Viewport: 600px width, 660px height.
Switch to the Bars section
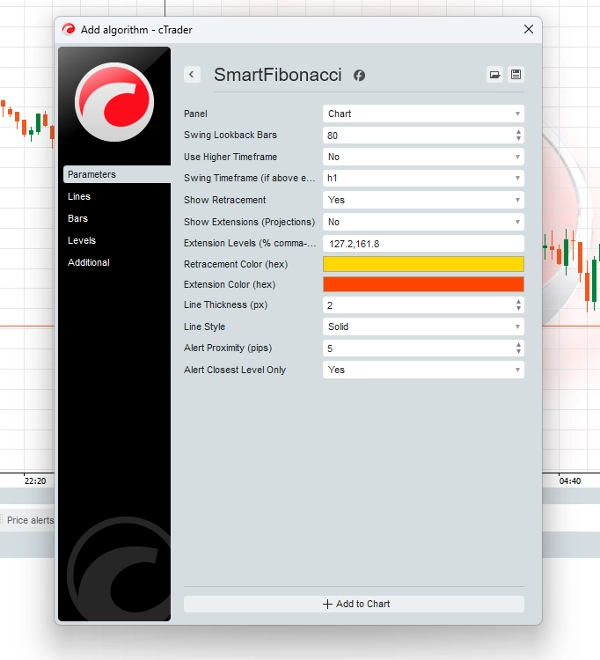tap(78, 218)
